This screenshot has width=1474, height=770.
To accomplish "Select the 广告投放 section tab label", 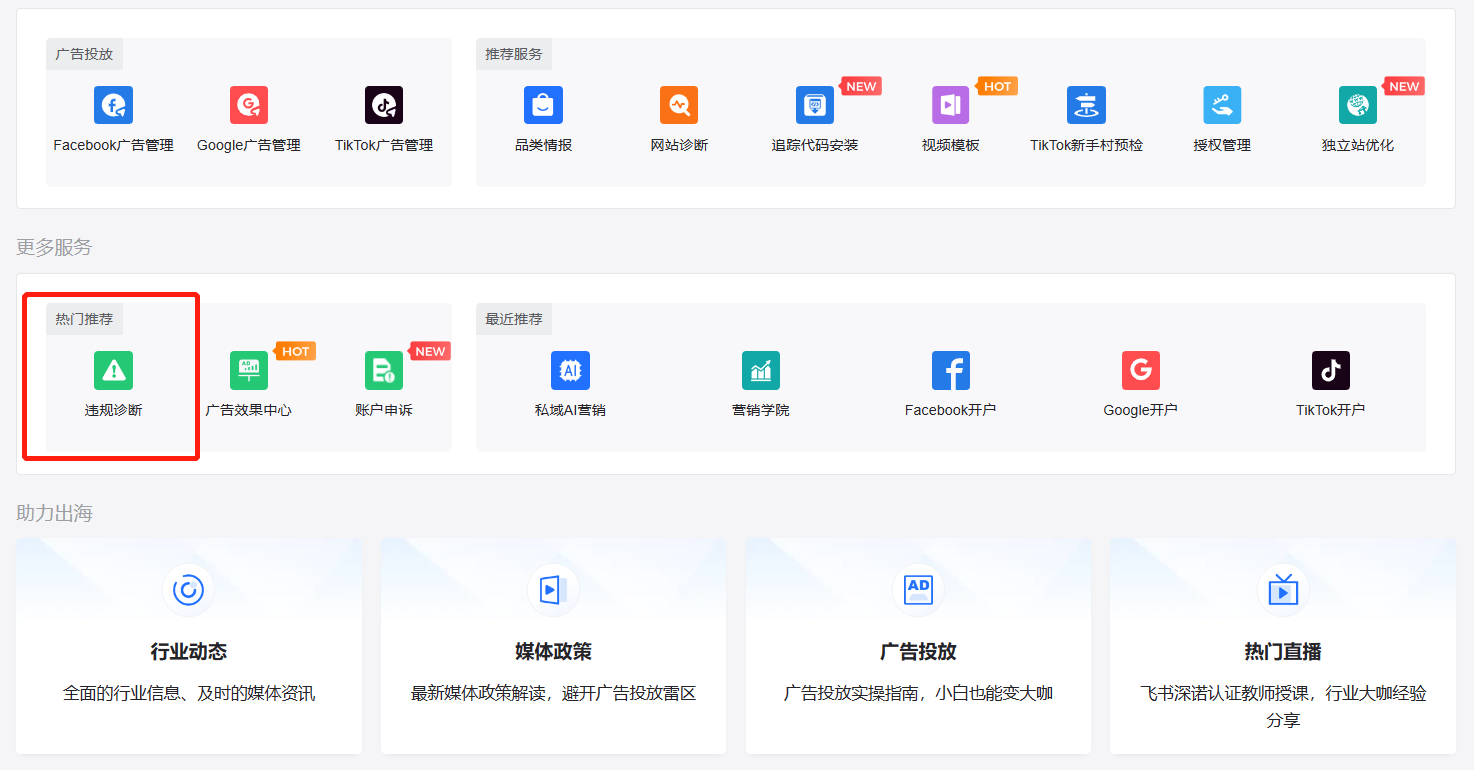I will (x=84, y=54).
